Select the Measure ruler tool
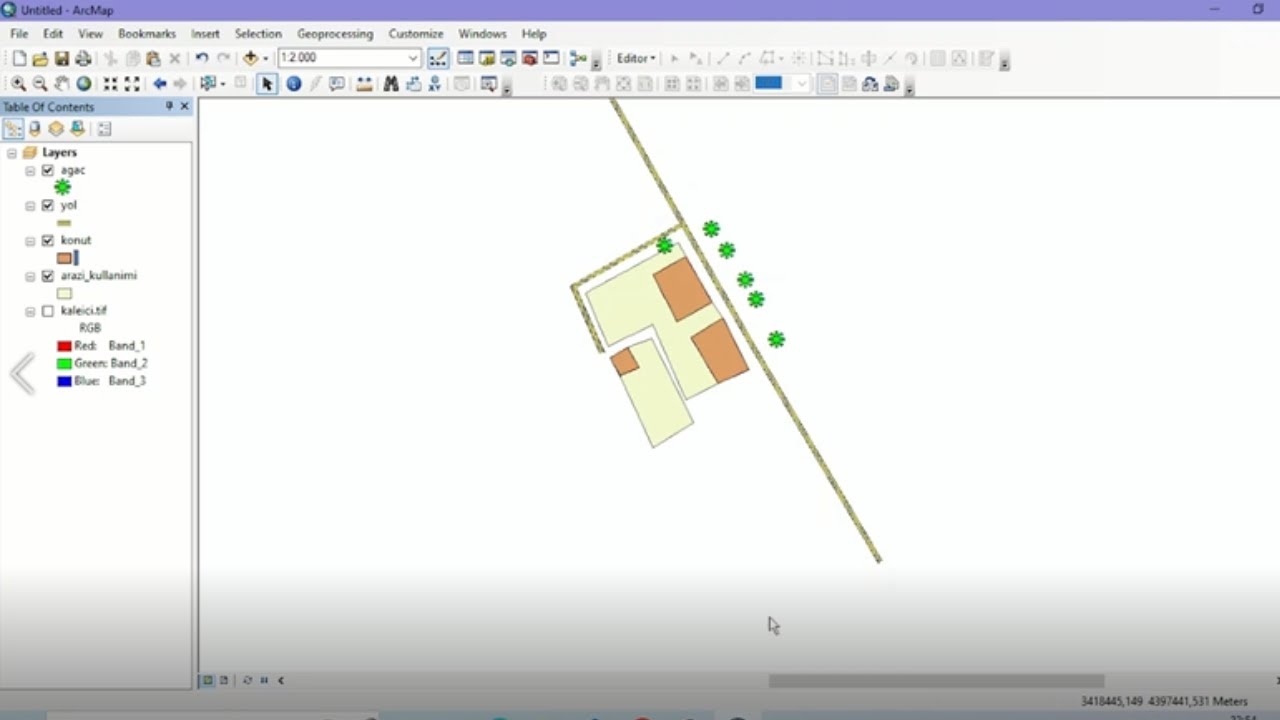Image resolution: width=1280 pixels, height=720 pixels. 364,84
